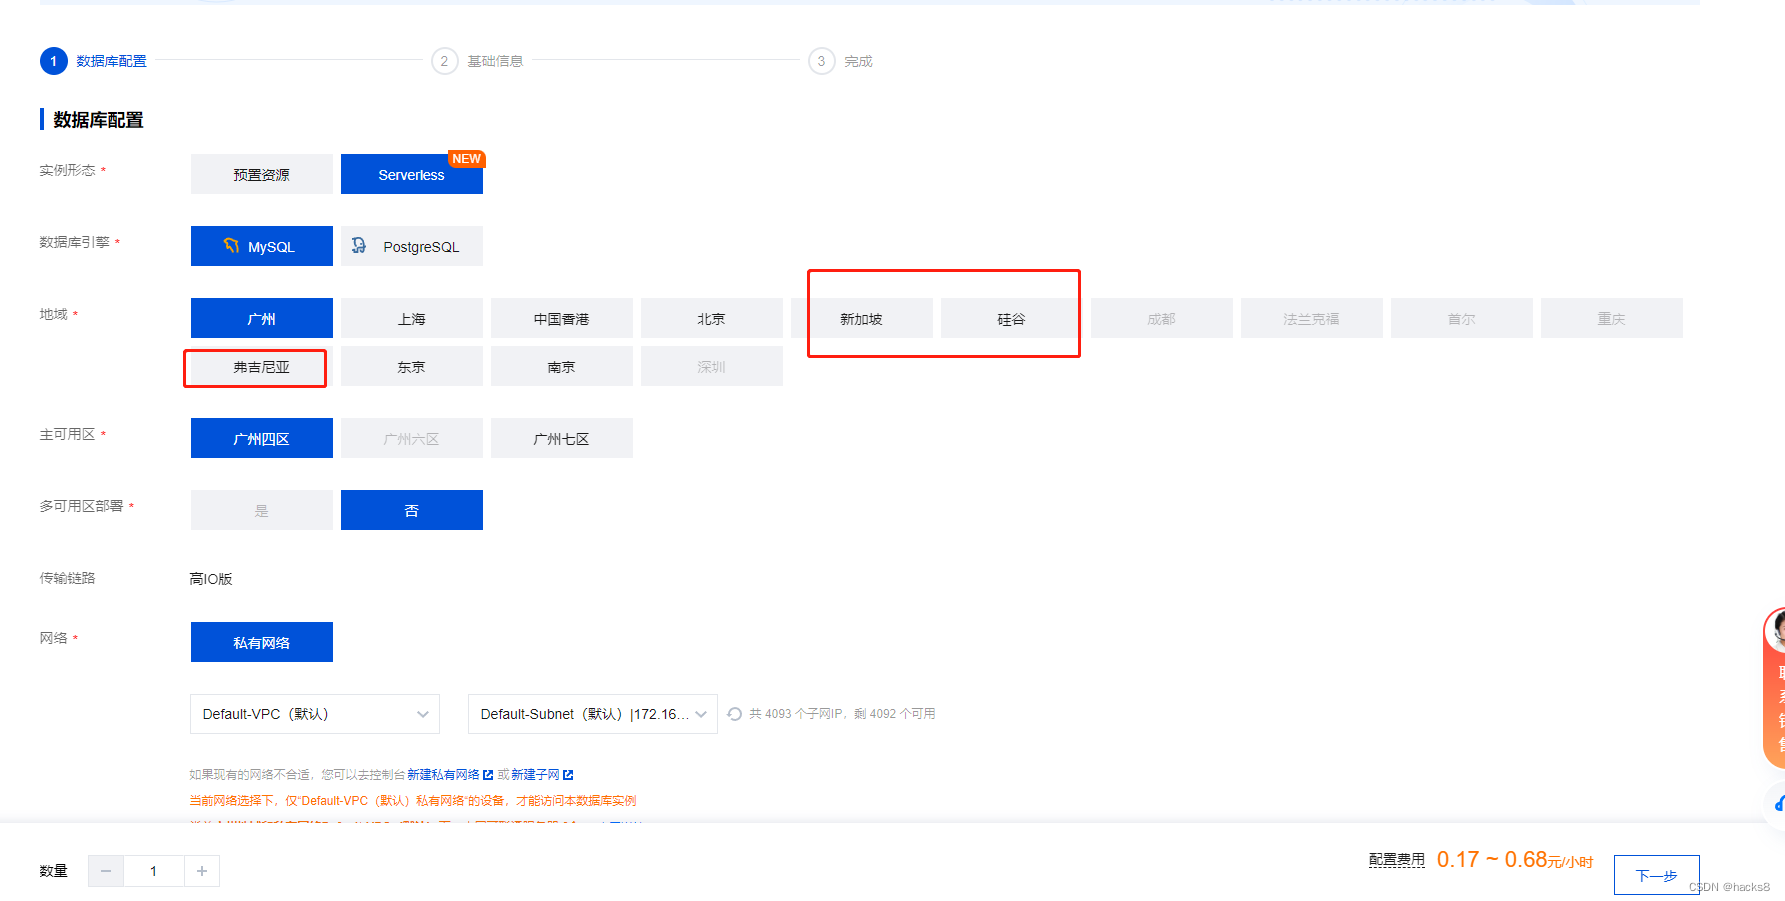The height and width of the screenshot is (901, 1785).
Task: Select the 弗吉尼亚 region
Action: (x=261, y=366)
